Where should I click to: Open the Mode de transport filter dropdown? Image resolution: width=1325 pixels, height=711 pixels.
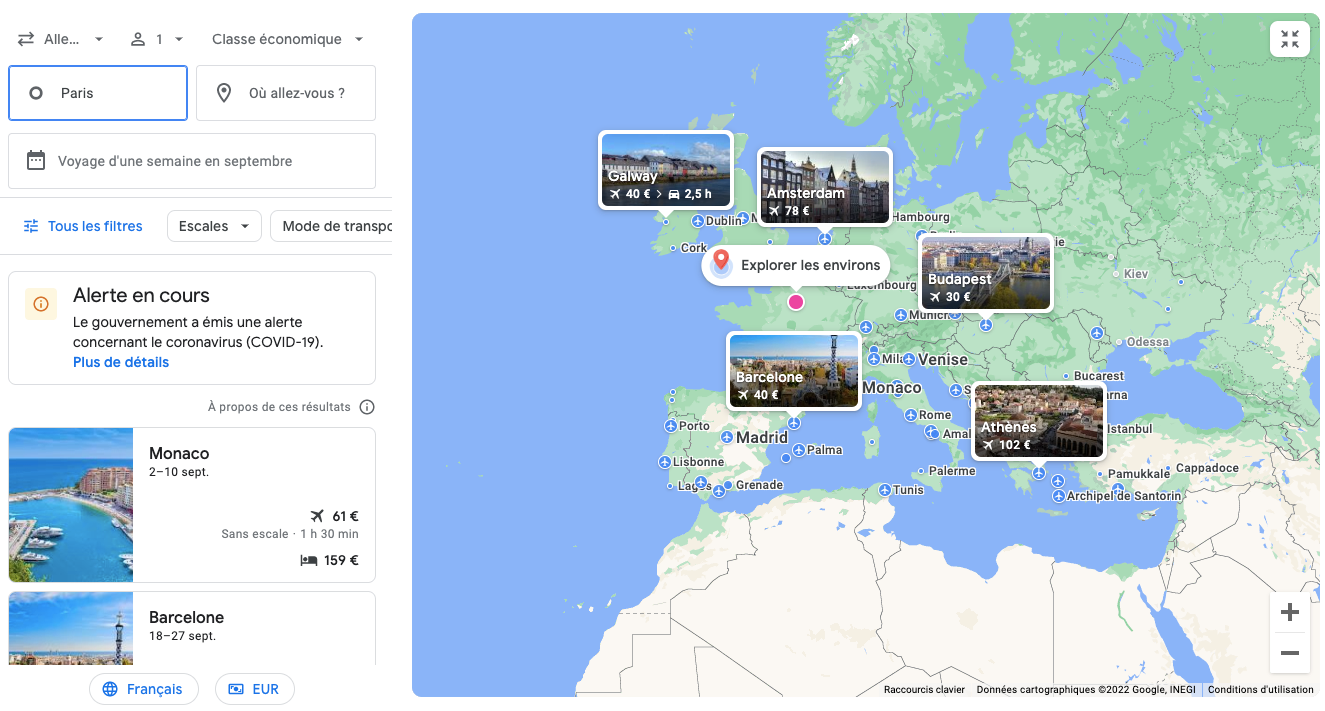tap(331, 226)
